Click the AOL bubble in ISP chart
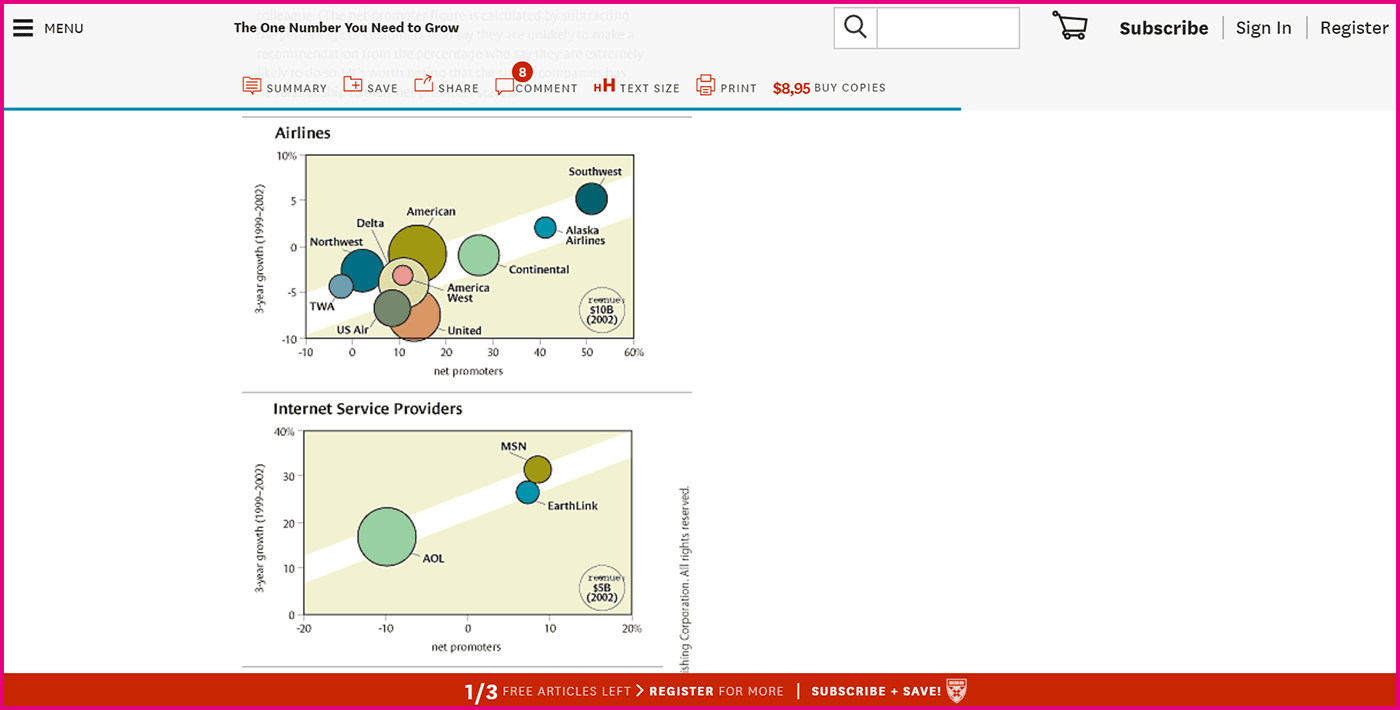Image resolution: width=1400 pixels, height=710 pixels. pos(387,537)
